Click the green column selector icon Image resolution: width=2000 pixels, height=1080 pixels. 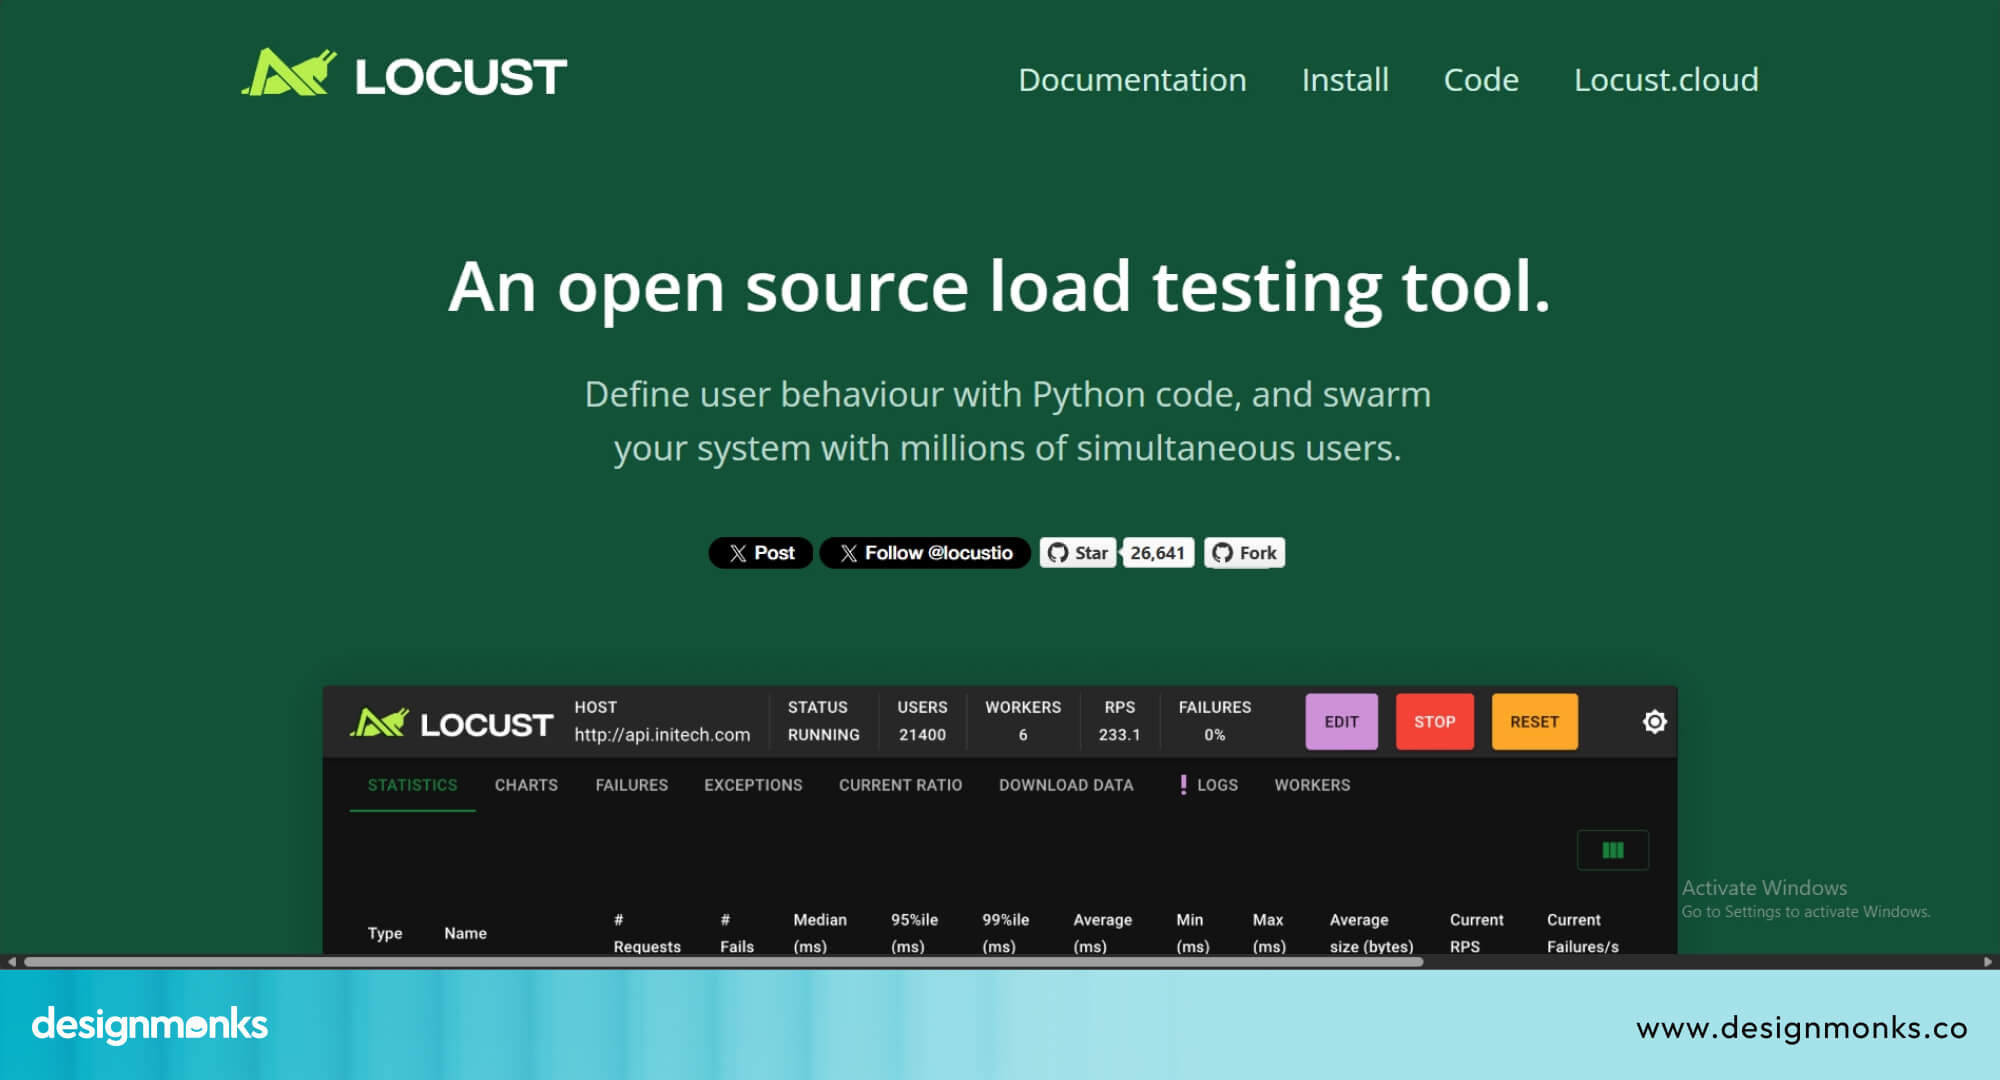point(1613,850)
